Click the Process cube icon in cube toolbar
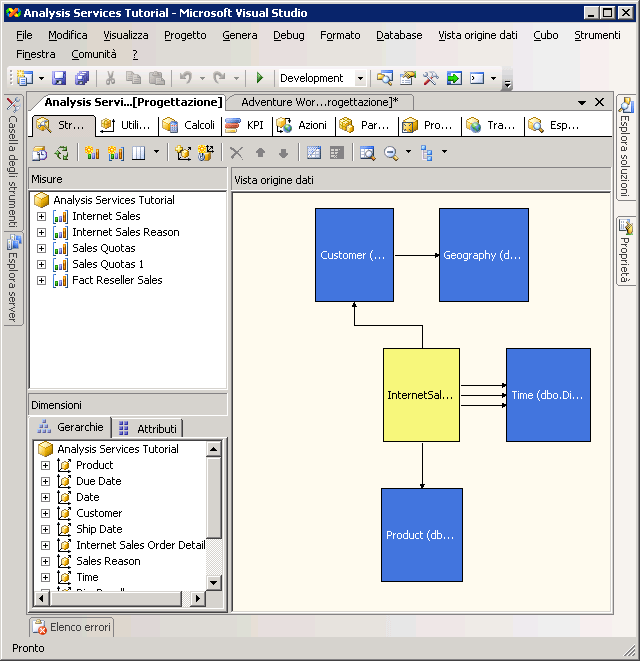Screen dimensions: 640x661 39,153
